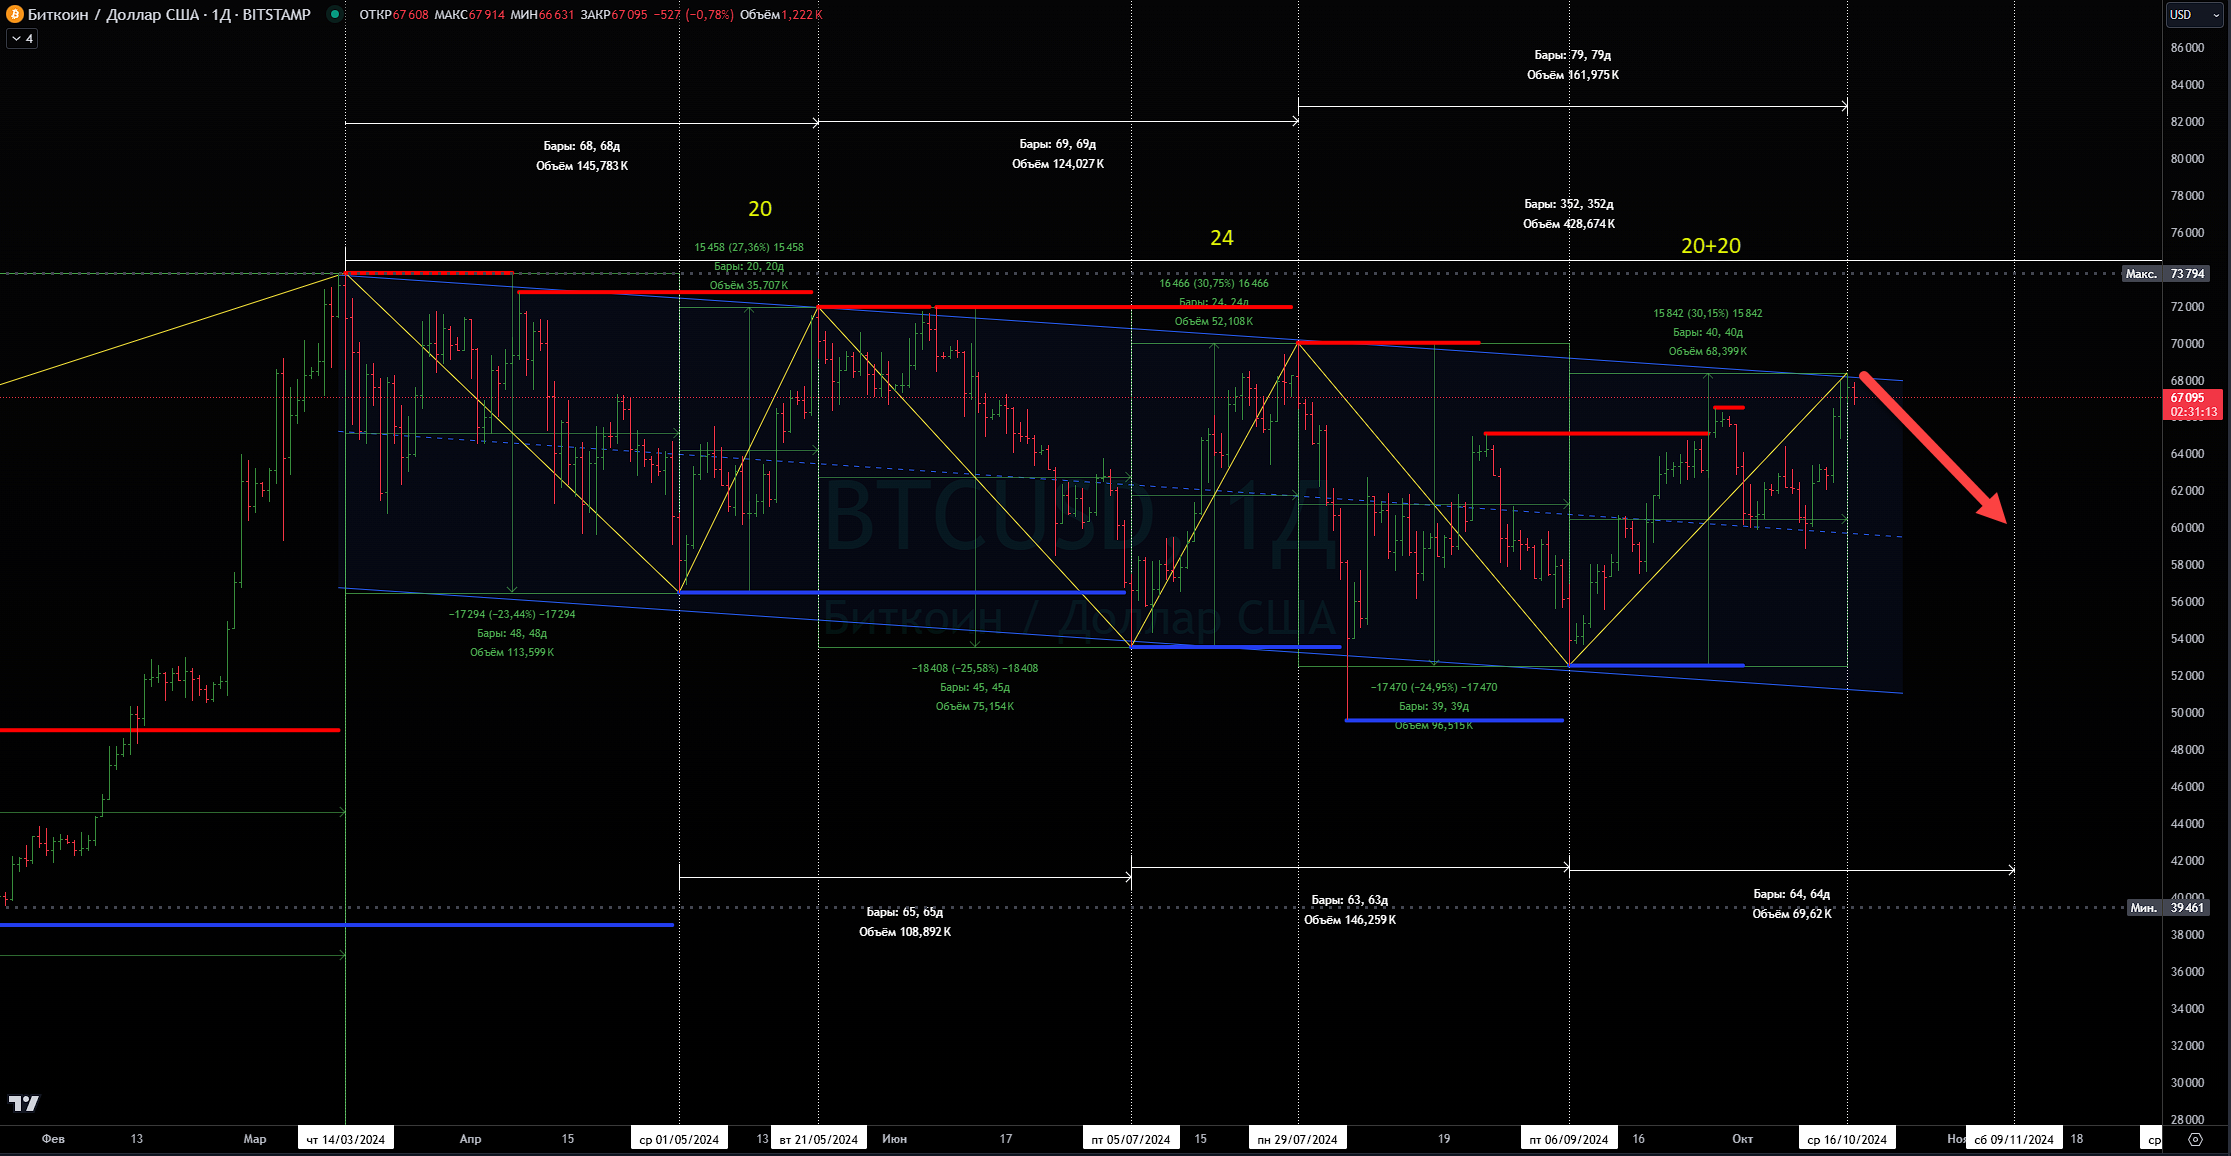
Task: Click the Апр month label on time axis
Action: [470, 1139]
